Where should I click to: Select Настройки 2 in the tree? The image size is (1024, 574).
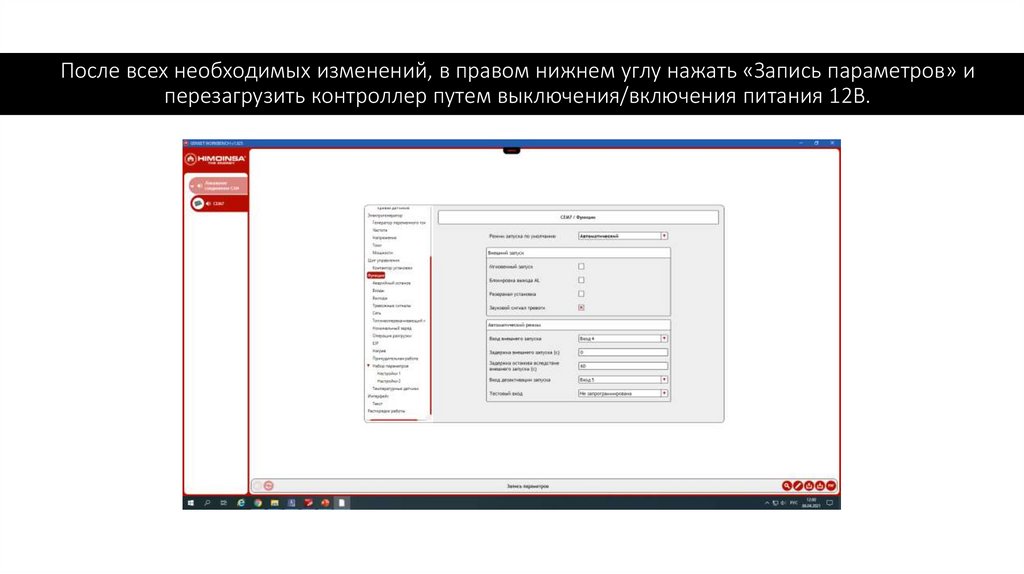tap(389, 381)
